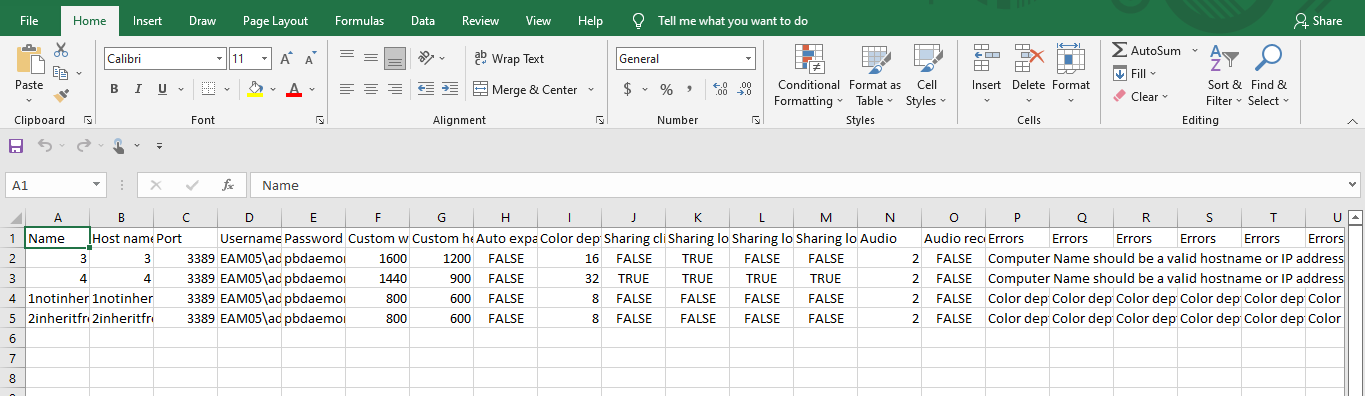Click the formula bar containing Name

click(797, 185)
